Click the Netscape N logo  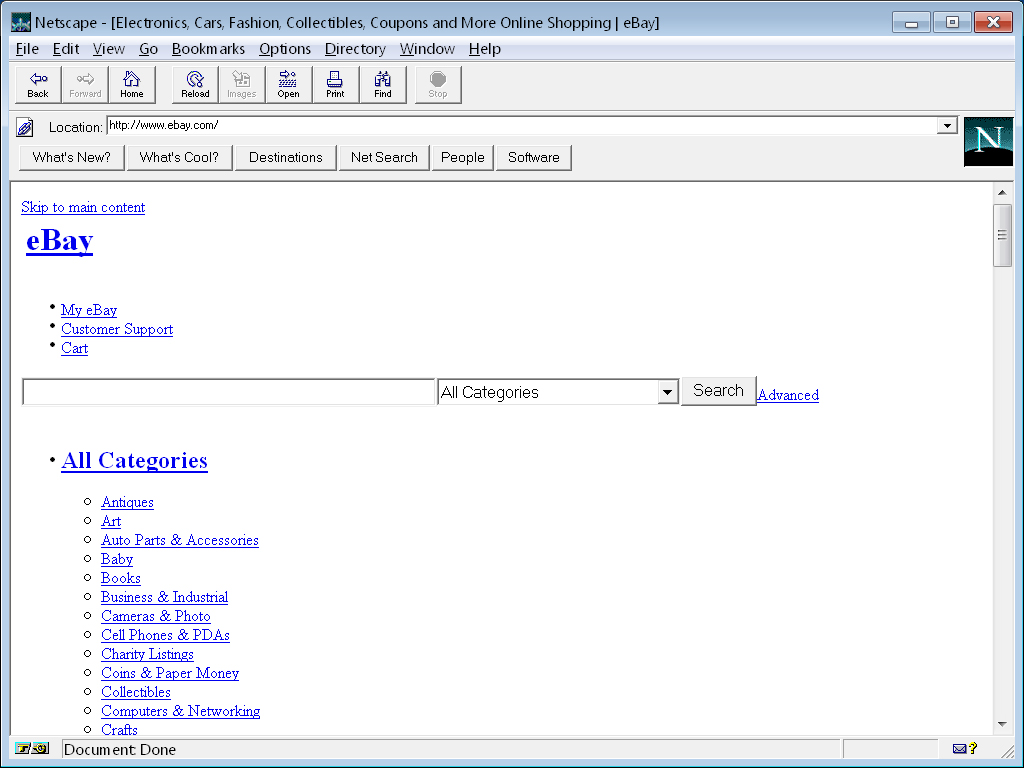click(988, 141)
